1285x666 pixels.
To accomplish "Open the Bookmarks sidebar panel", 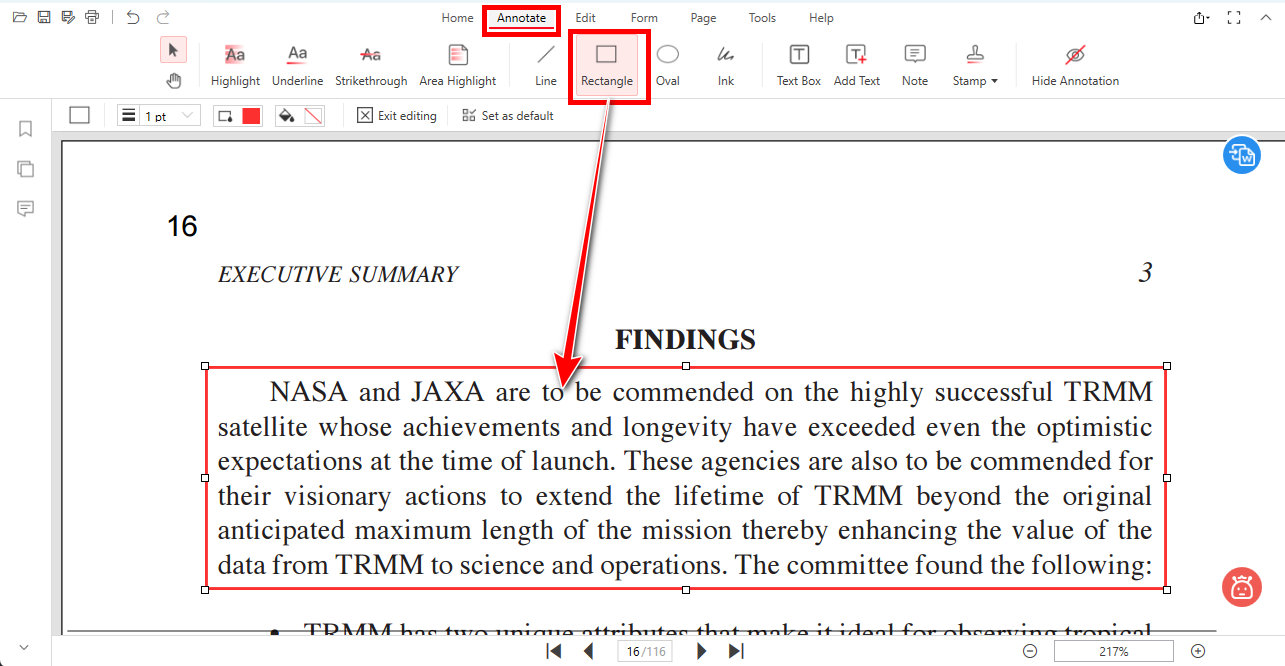I will coord(26,129).
